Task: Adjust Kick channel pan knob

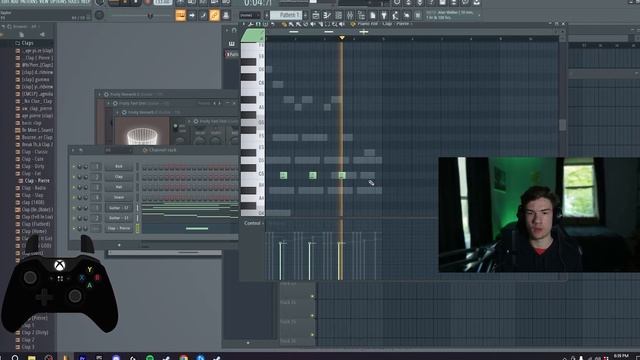Action: tap(80, 167)
